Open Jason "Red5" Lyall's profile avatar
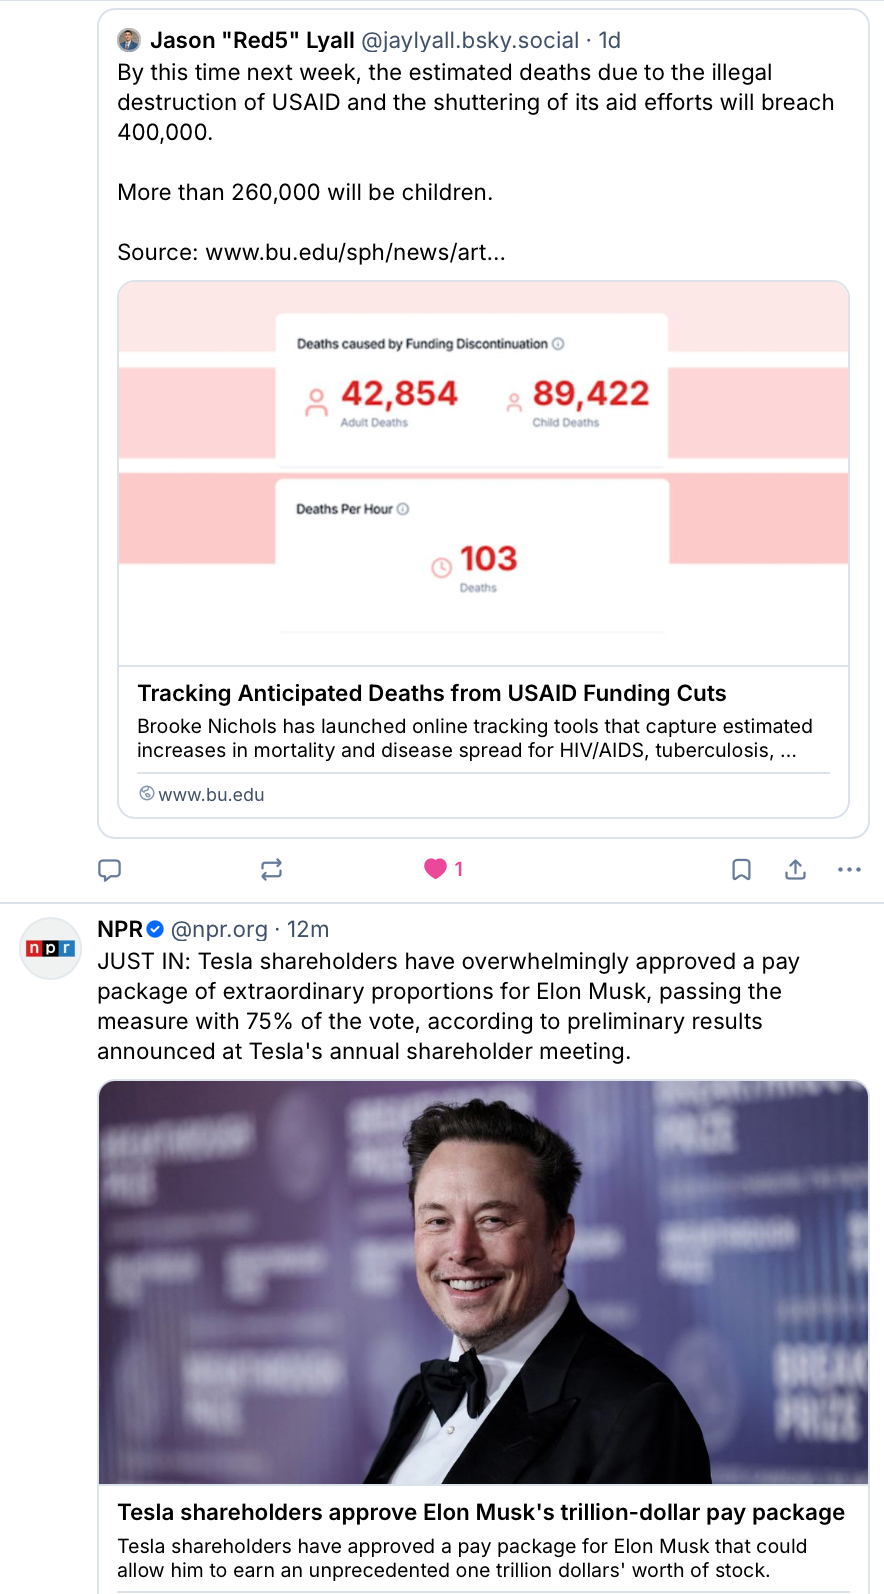The image size is (884, 1594). [x=129, y=40]
